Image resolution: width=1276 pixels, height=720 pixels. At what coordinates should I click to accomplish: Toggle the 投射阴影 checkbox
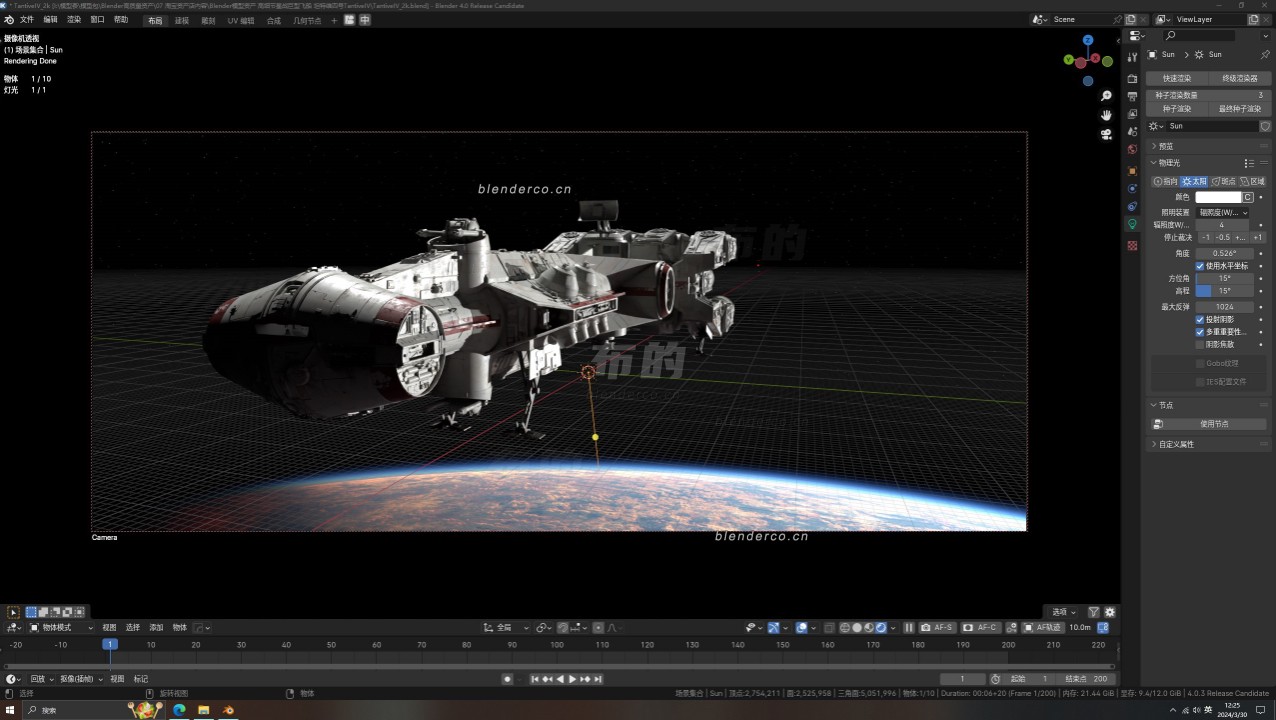click(x=1200, y=319)
